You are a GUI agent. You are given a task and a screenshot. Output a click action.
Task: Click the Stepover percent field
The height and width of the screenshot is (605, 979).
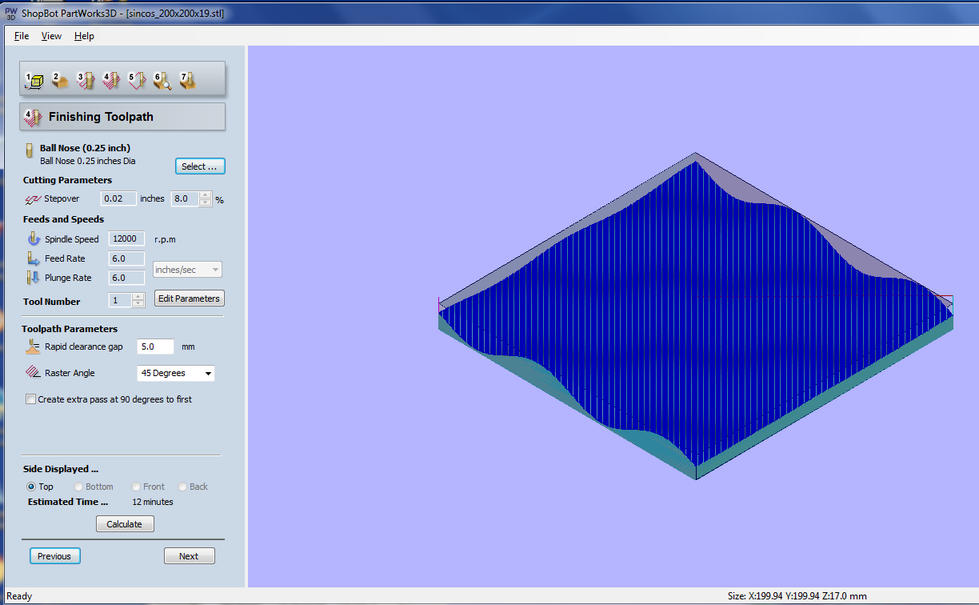click(x=185, y=199)
